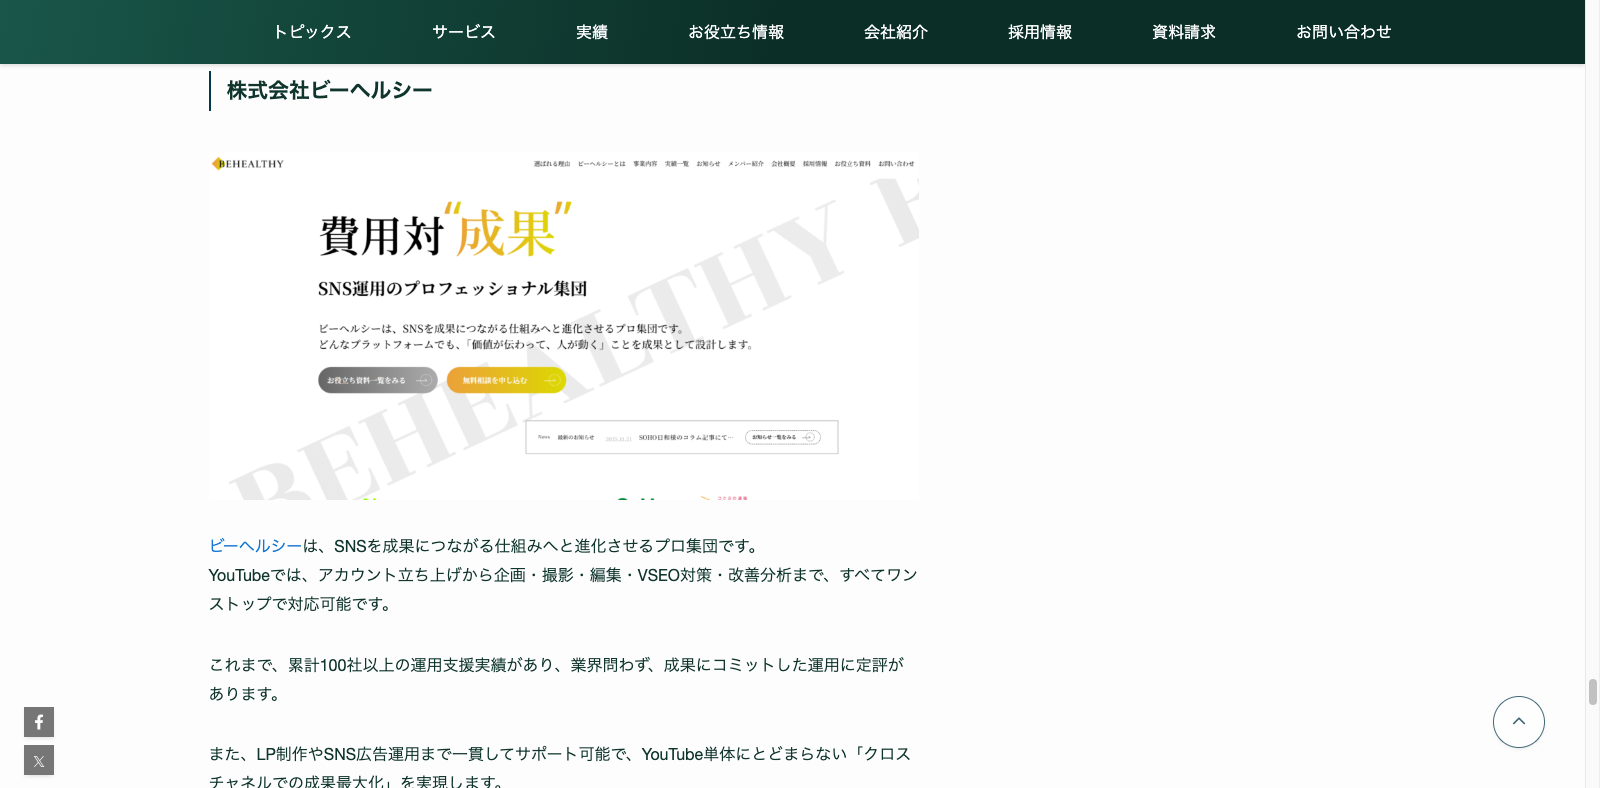This screenshot has height=788, width=1600.
Task: Click the BEHEALTHY website screenshot image
Action: (x=564, y=326)
